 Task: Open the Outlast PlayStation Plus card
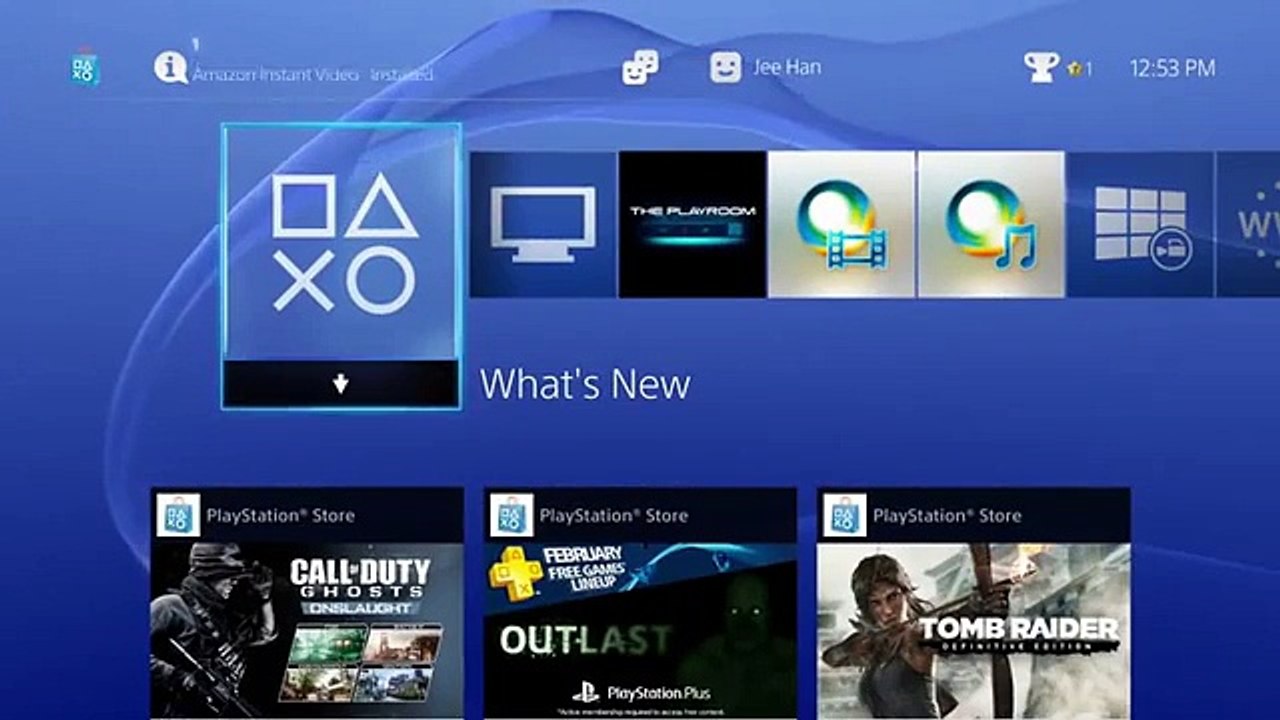pos(640,603)
